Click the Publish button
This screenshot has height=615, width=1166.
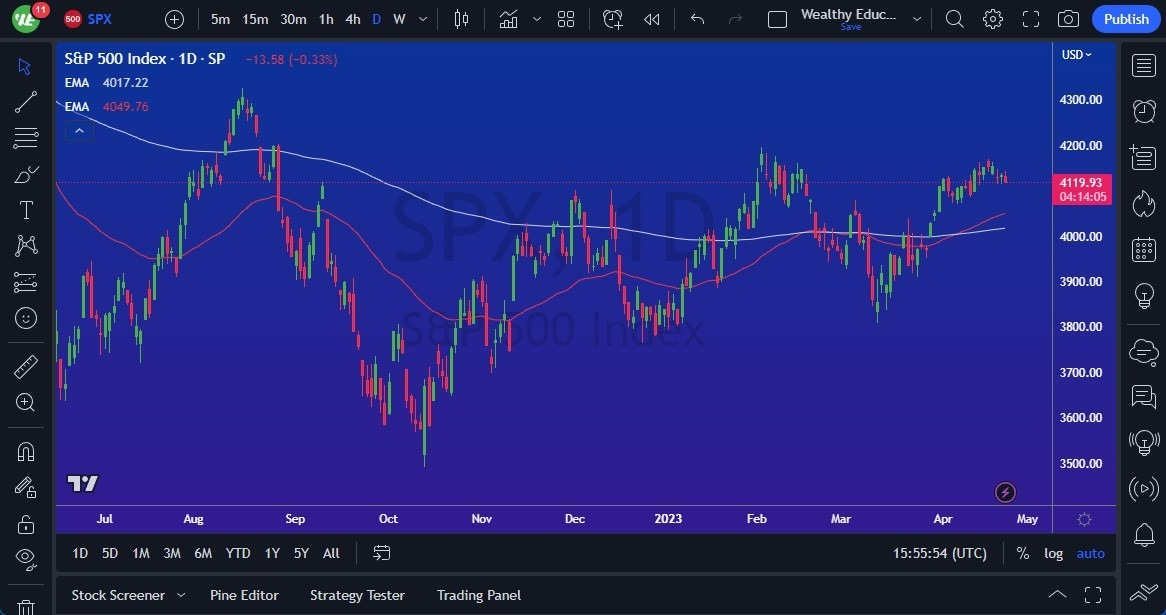1125,18
